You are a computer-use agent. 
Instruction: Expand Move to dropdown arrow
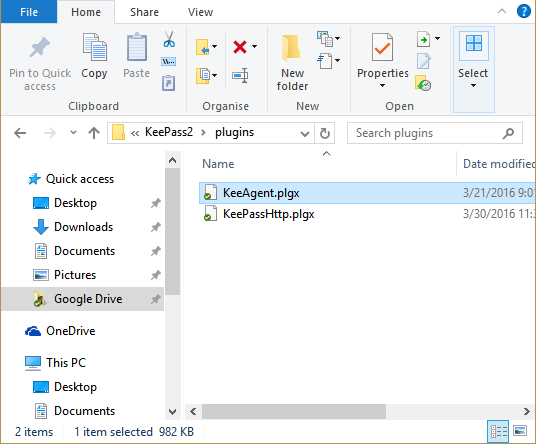click(215, 46)
